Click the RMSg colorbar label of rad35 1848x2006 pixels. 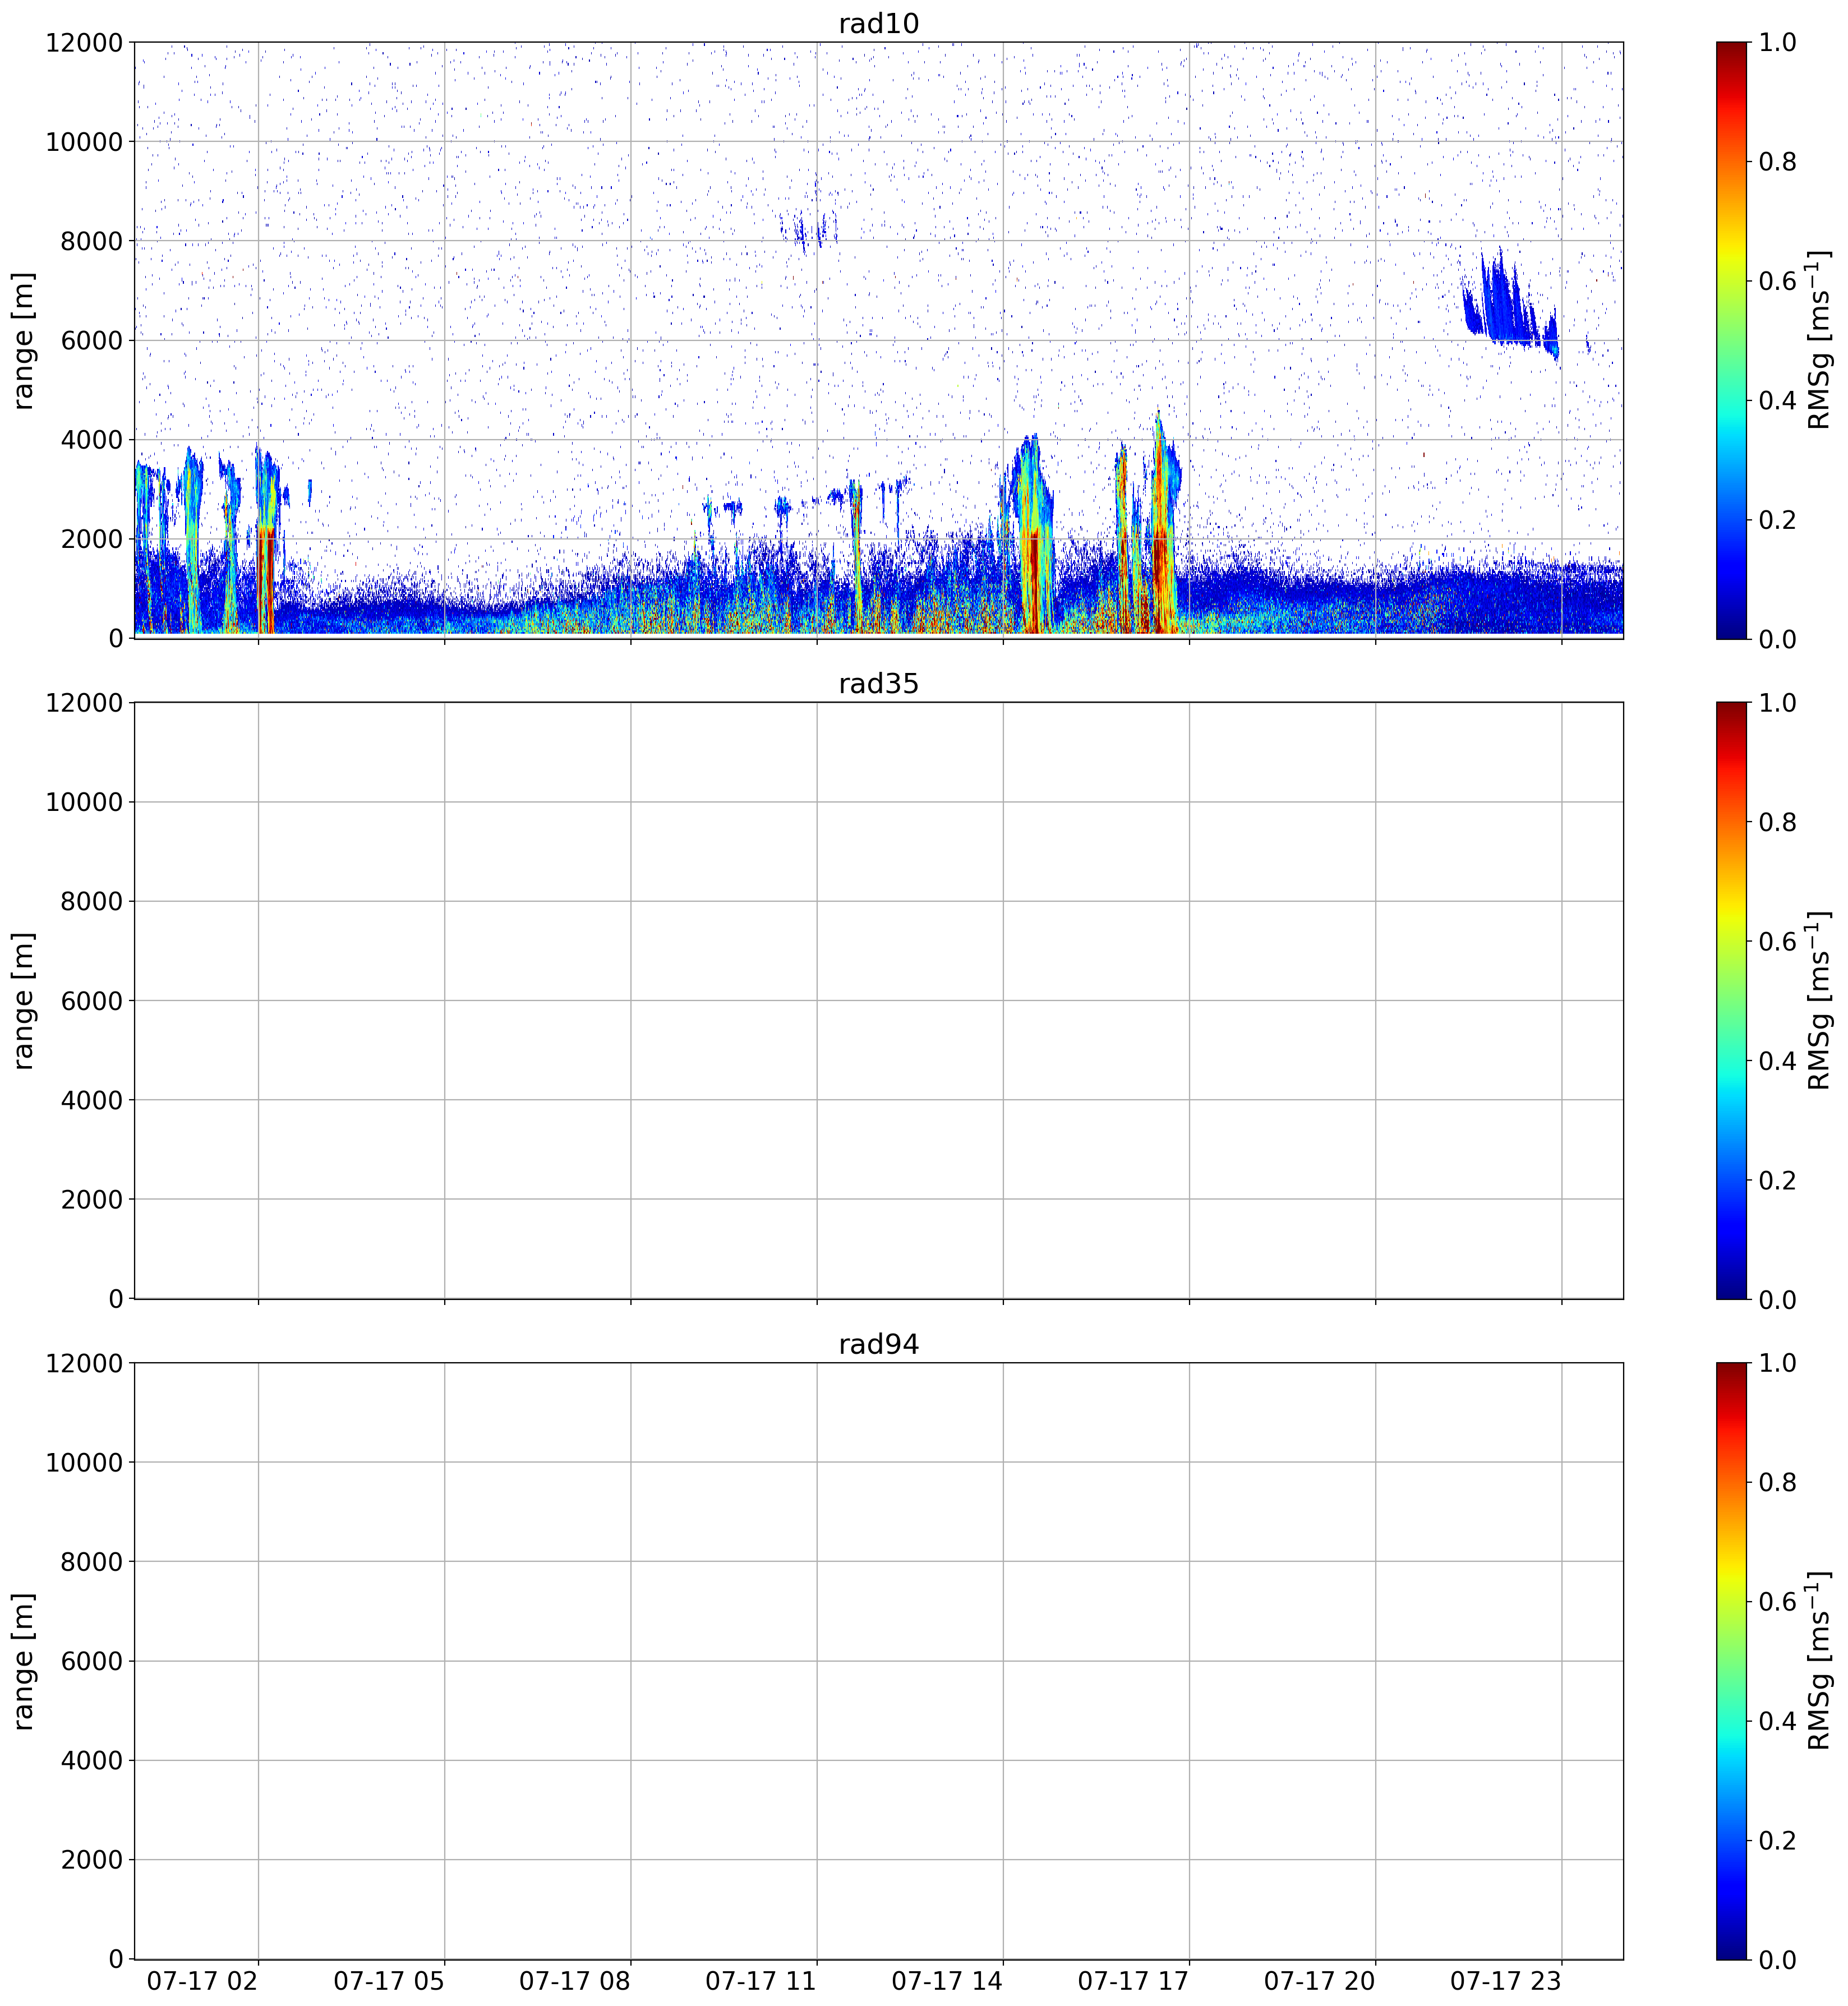(x=1820, y=1001)
